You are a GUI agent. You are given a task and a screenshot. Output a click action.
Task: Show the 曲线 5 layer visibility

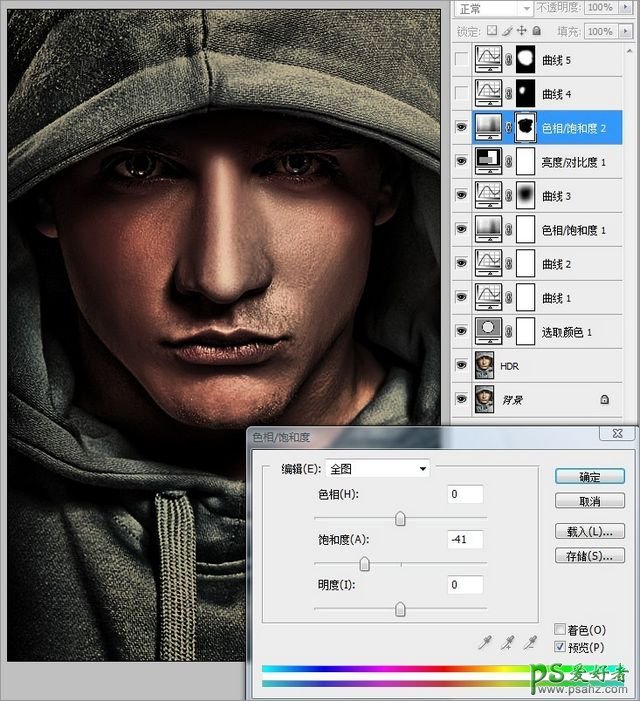460,60
